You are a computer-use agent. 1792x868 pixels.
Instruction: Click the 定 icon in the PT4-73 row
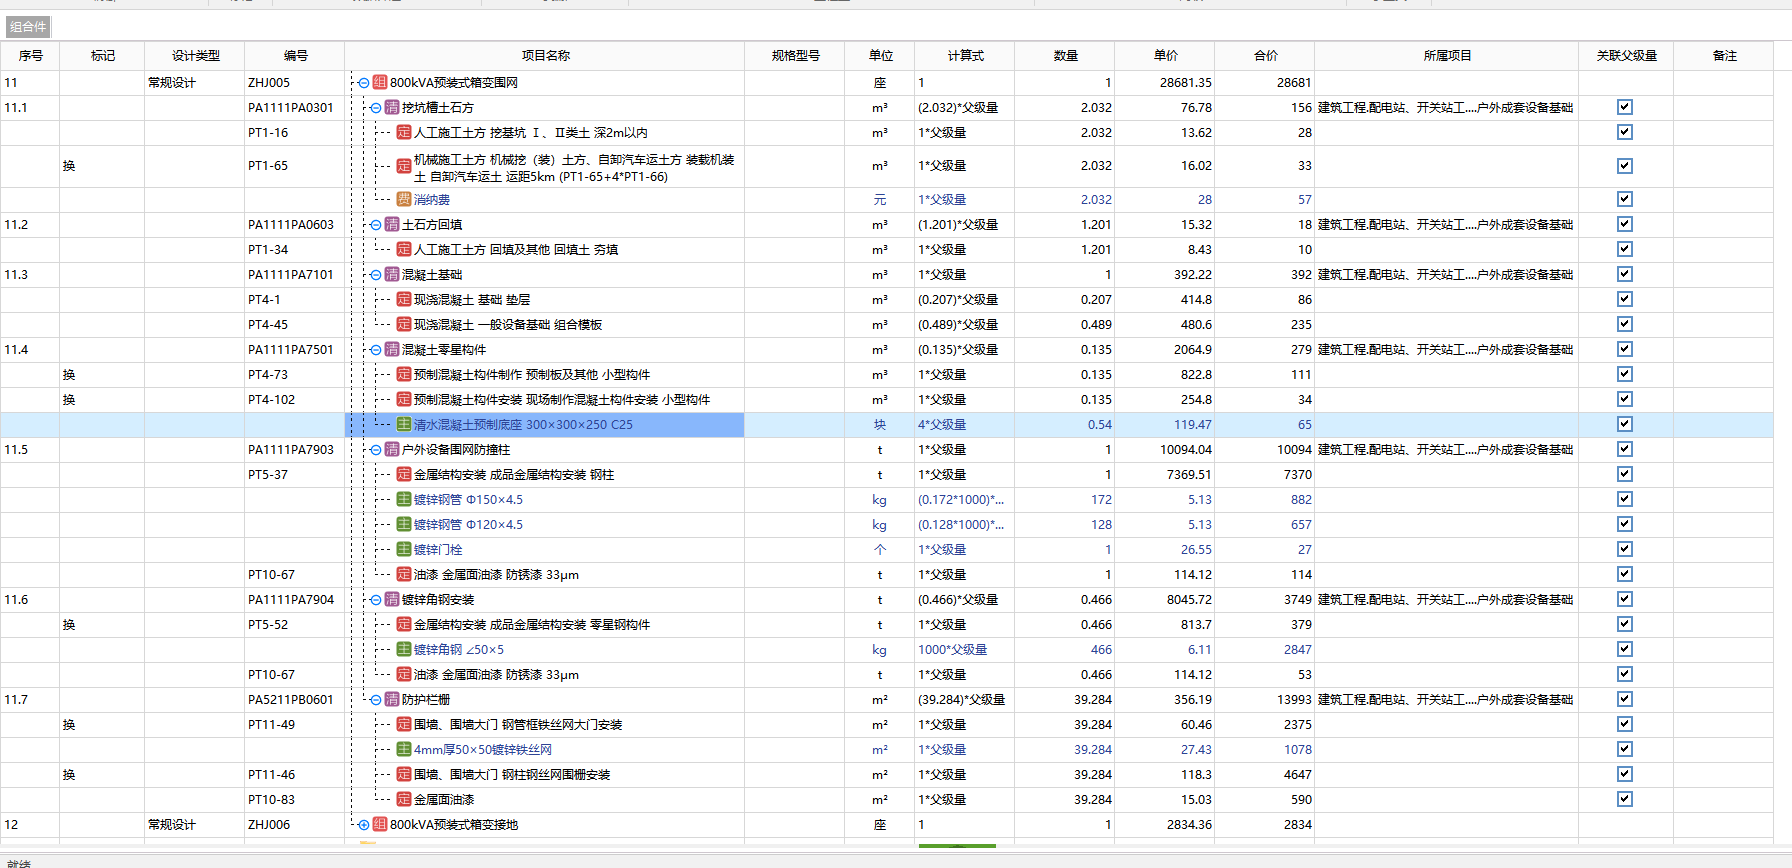click(404, 375)
